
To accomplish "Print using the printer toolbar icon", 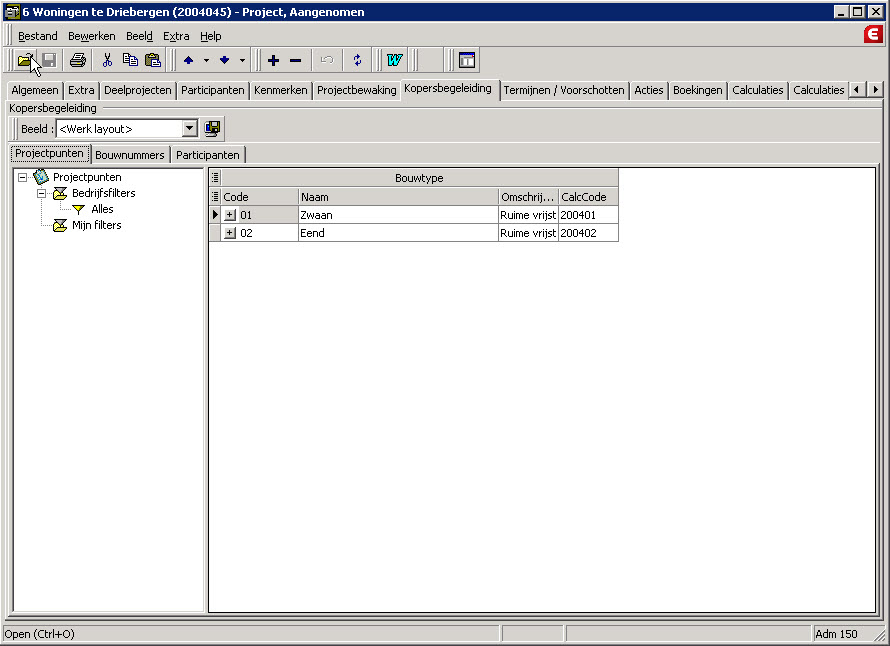I will pyautogui.click(x=78, y=60).
